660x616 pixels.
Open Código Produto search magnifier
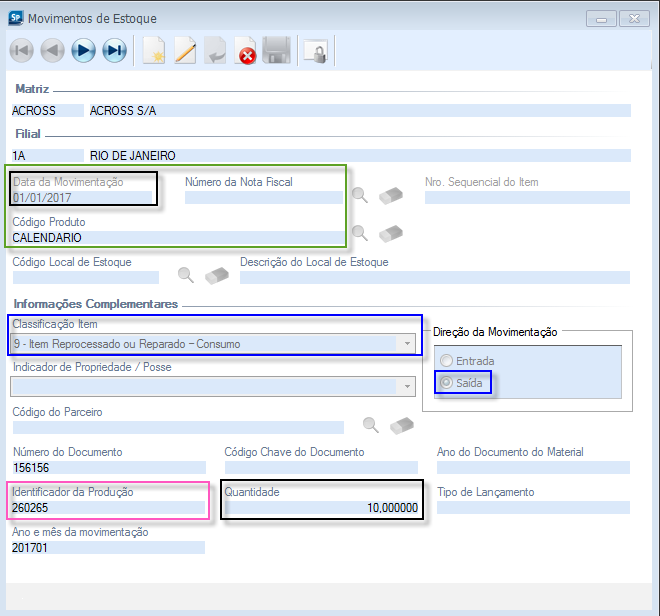click(x=360, y=233)
